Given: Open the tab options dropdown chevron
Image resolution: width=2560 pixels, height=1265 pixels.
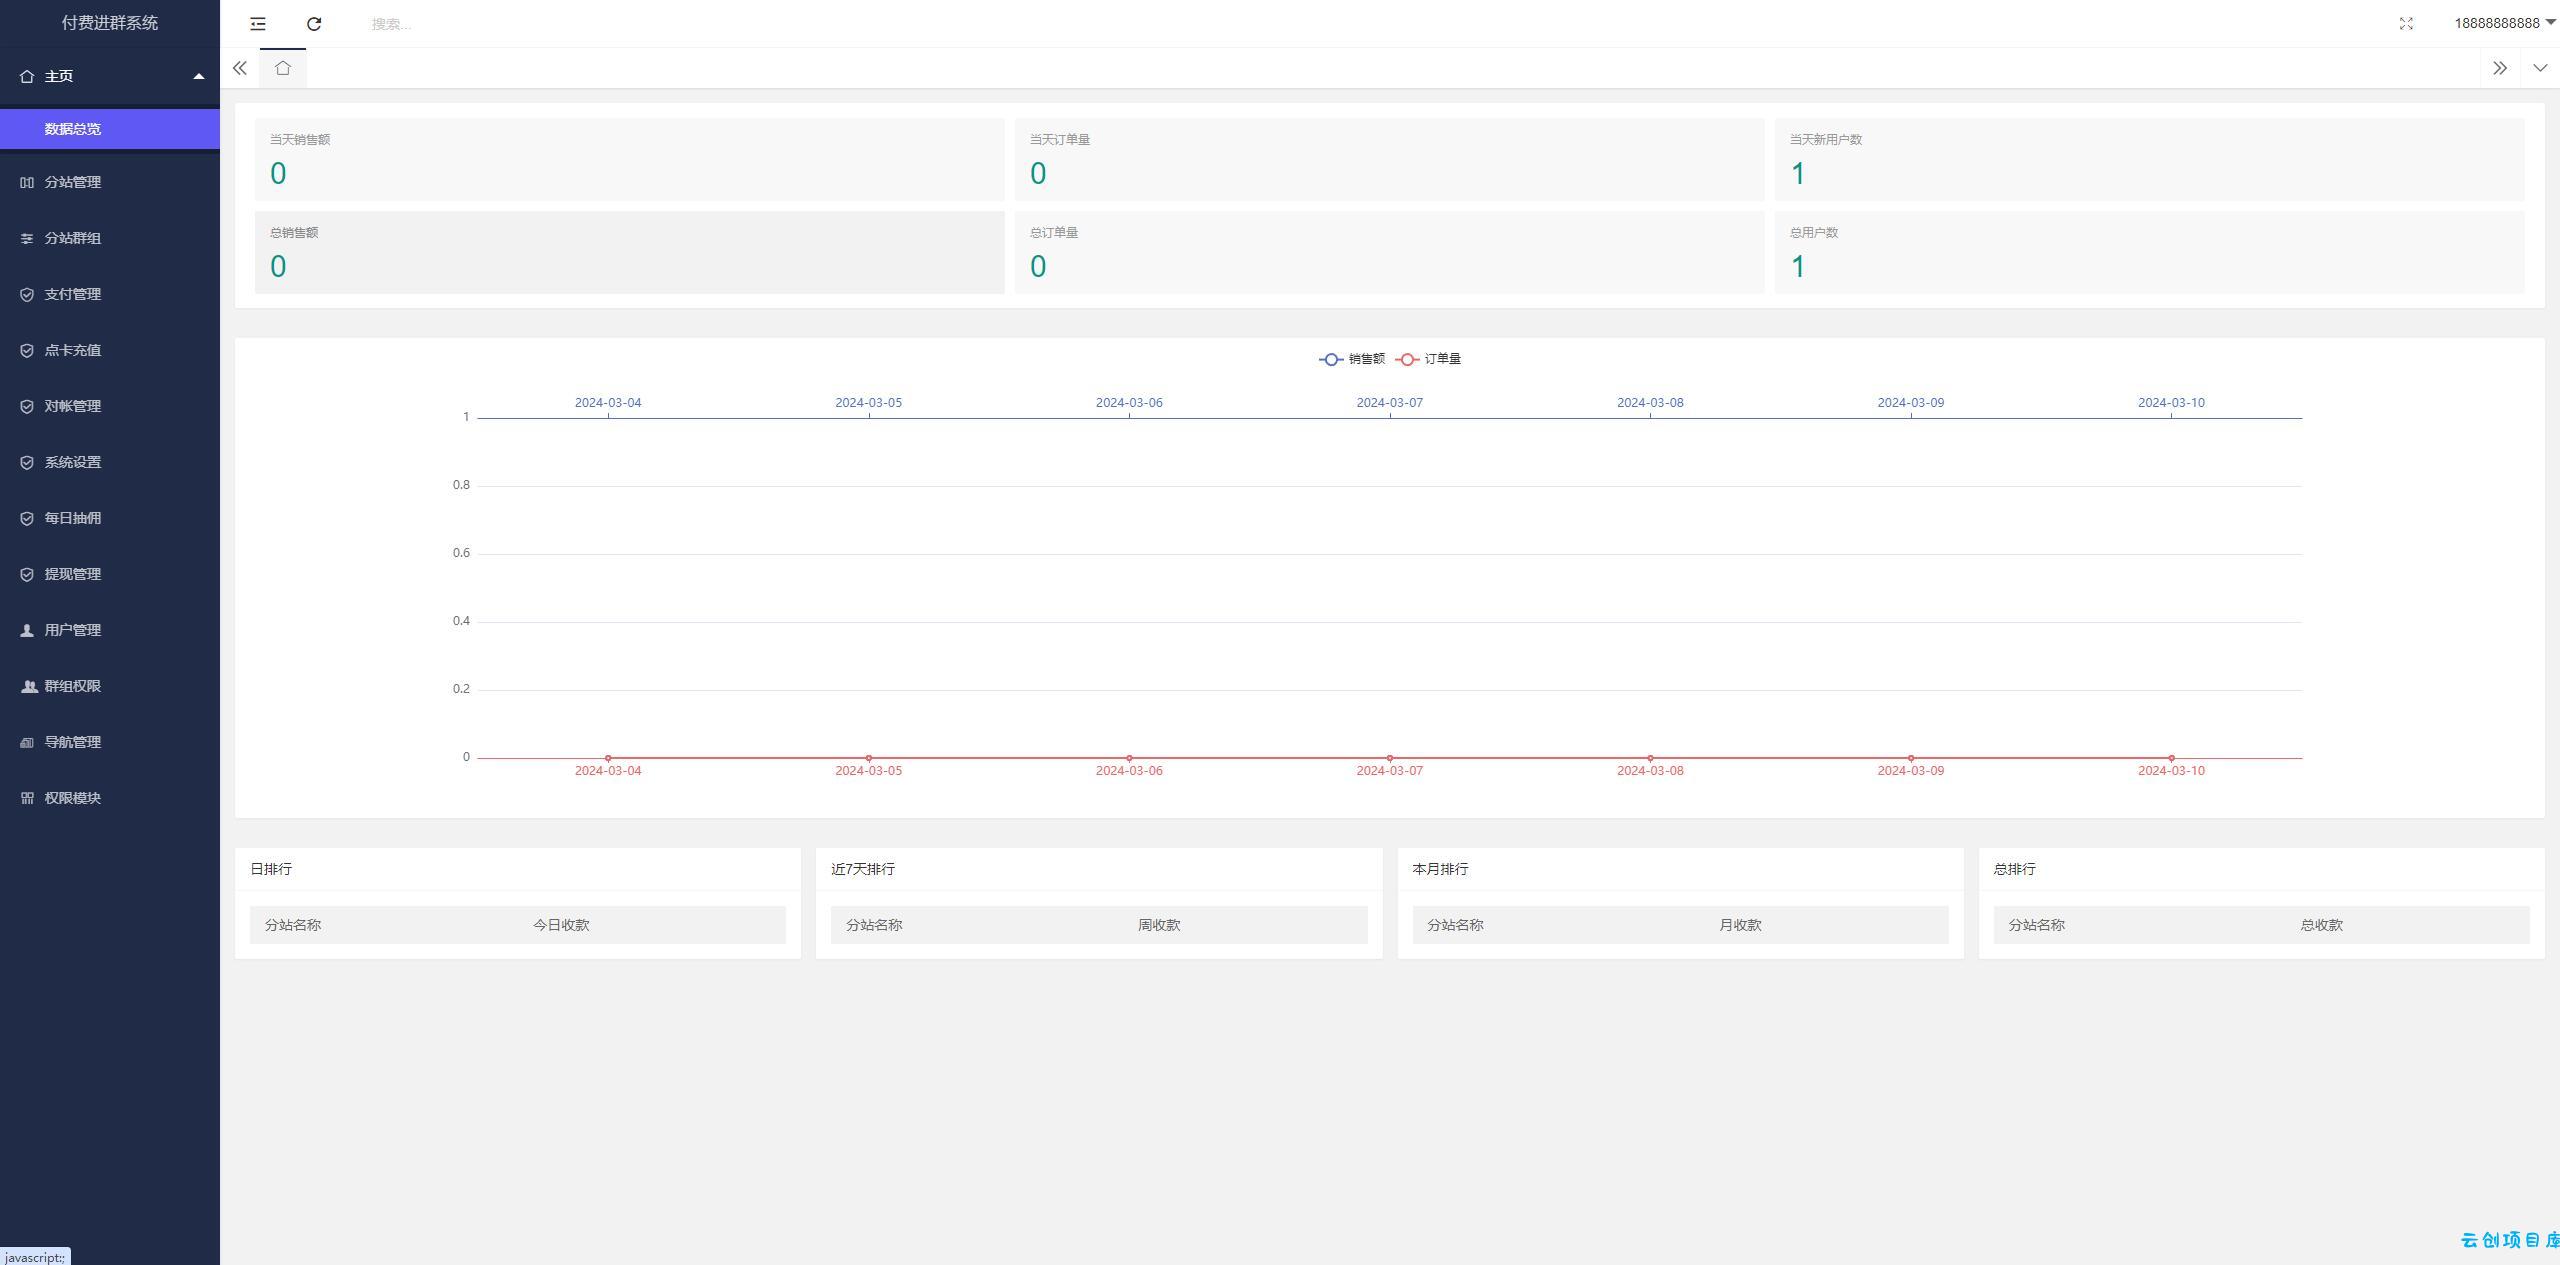Looking at the screenshot, I should click(2540, 68).
